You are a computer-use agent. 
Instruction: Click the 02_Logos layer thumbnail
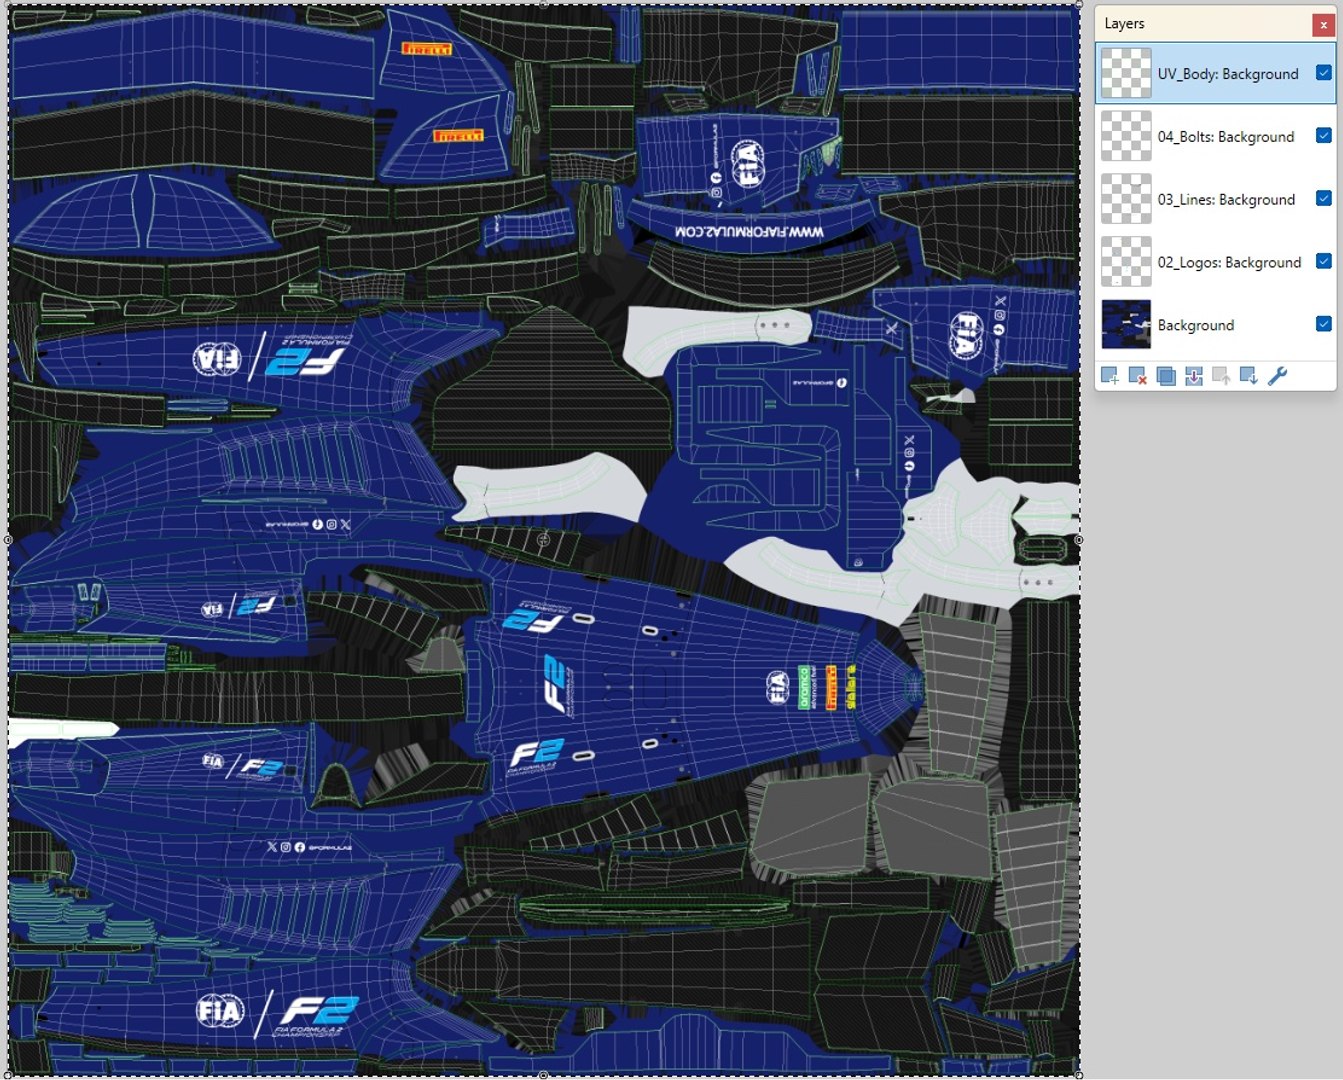(x=1126, y=261)
